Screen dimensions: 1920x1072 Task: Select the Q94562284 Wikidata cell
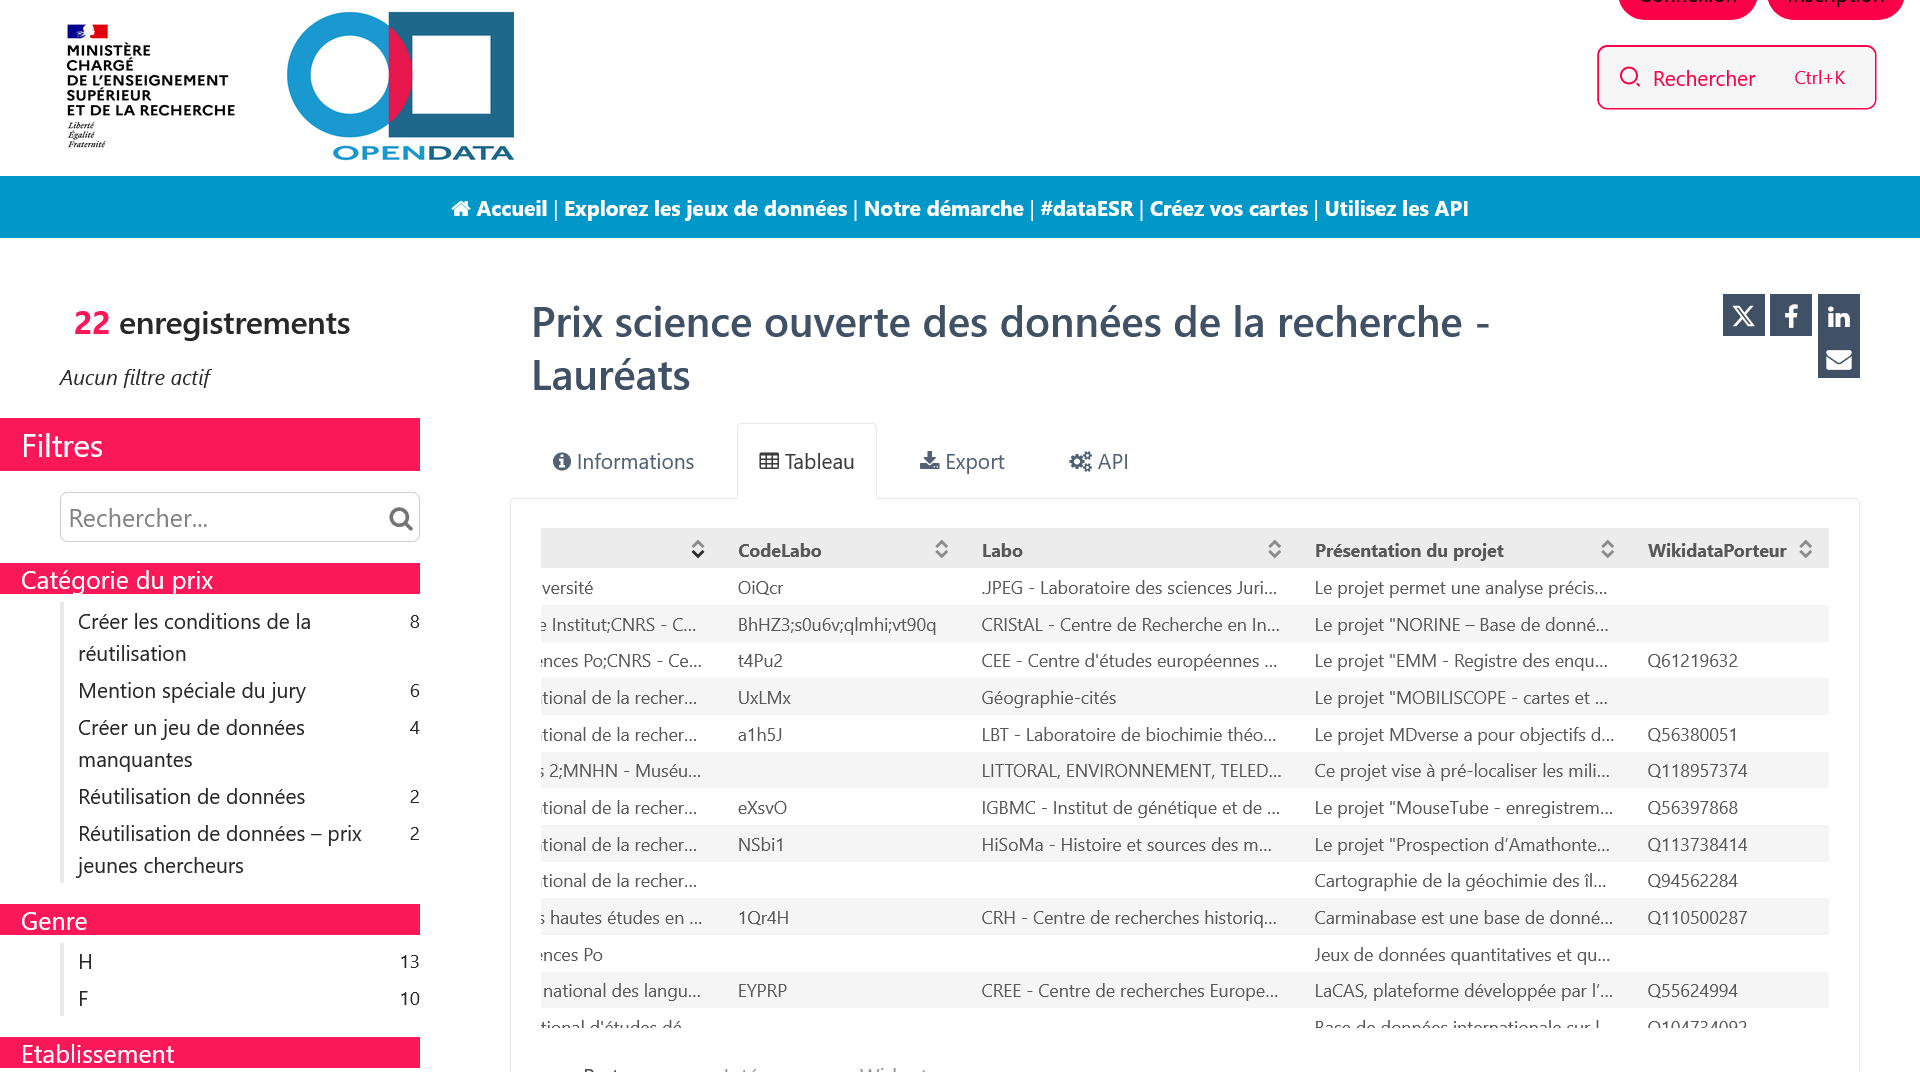1692,880
